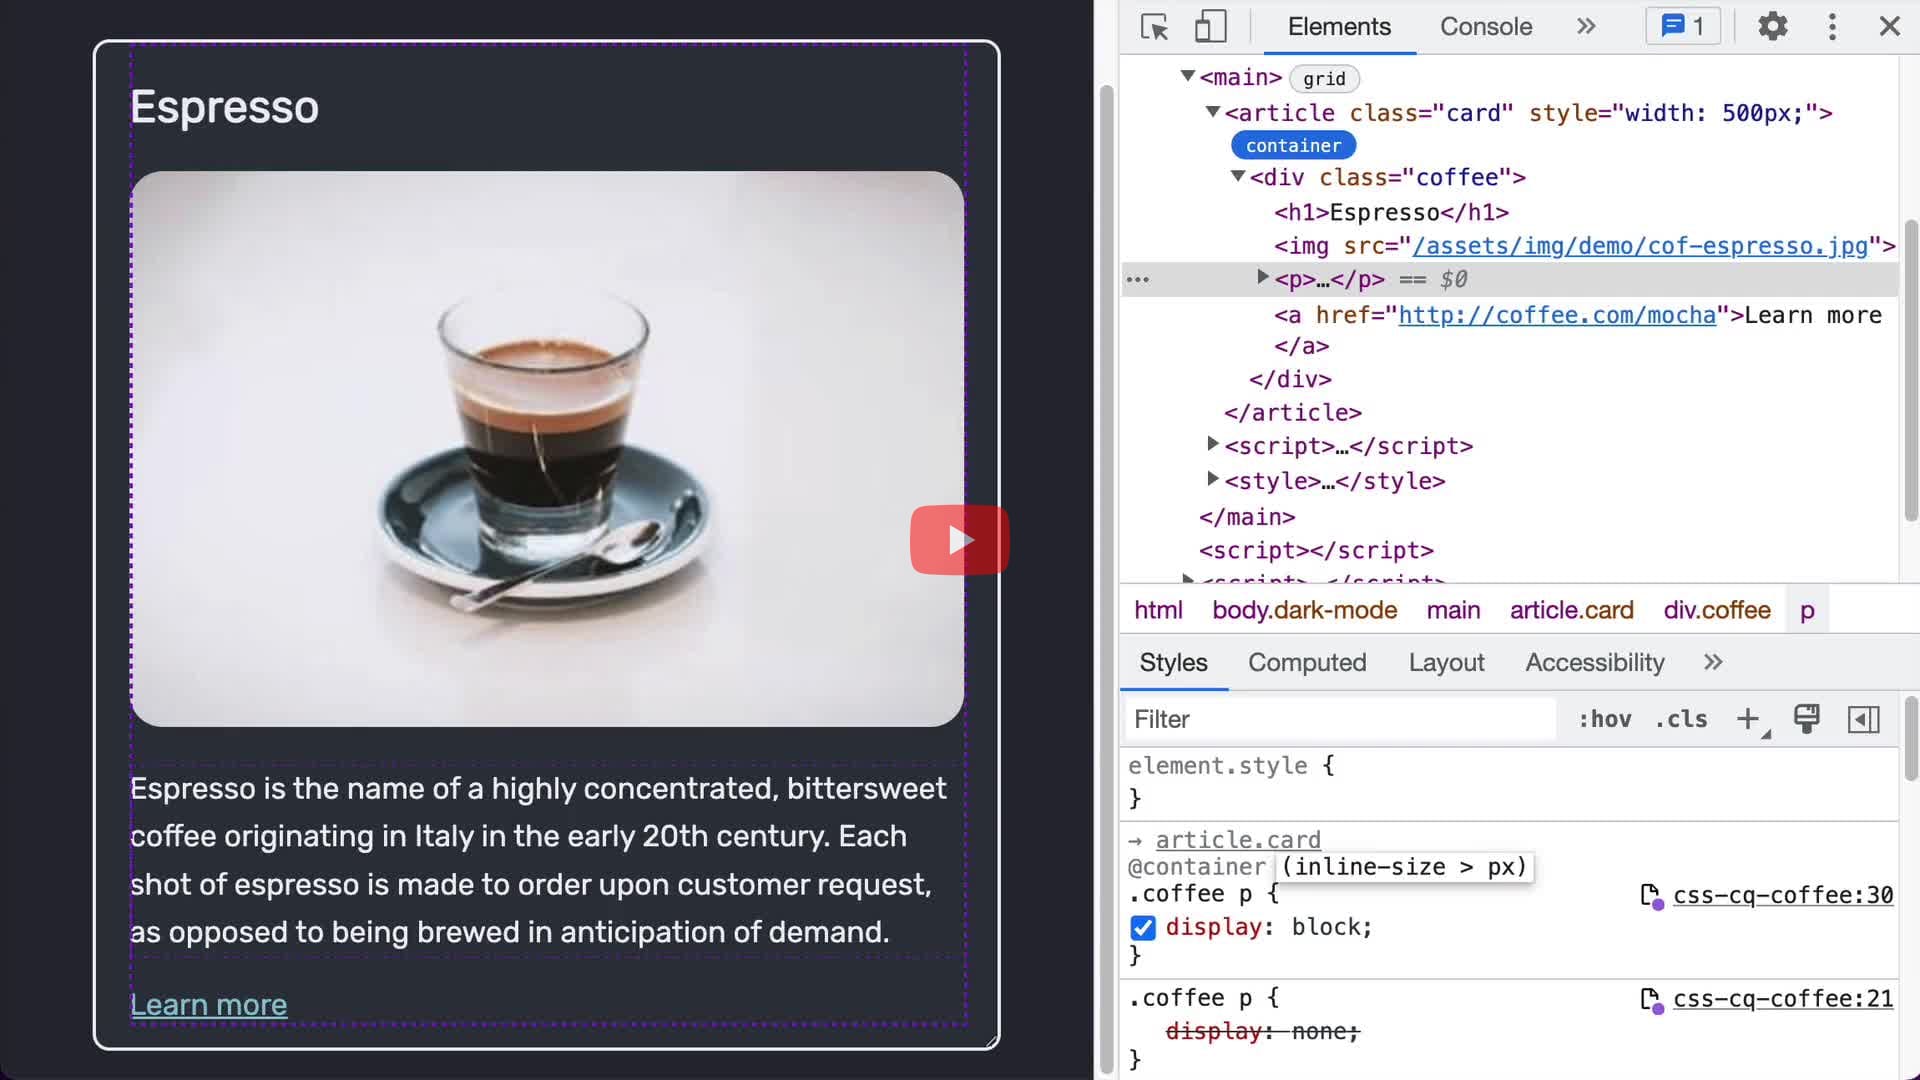Click the card resize handle corner
Image resolution: width=1920 pixels, height=1080 pixels.
coord(991,1042)
